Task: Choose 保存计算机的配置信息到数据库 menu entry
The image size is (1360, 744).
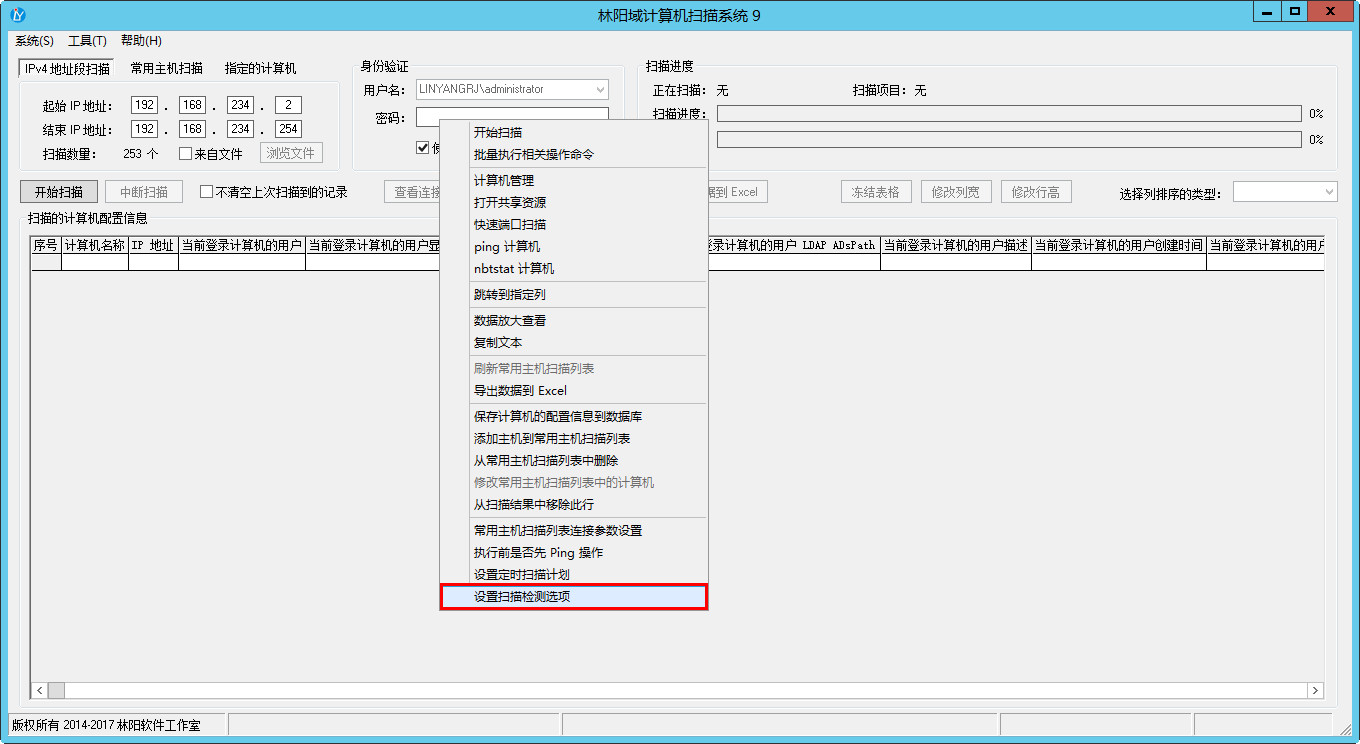Action: click(574, 416)
